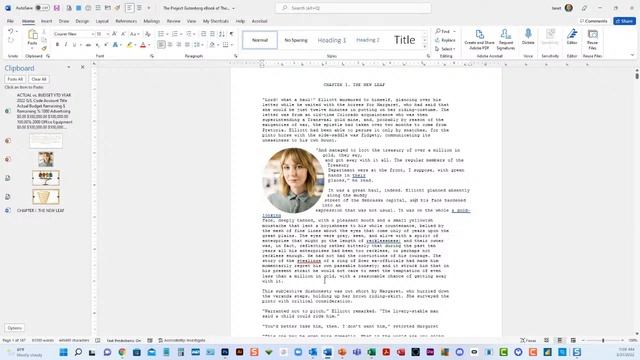Screen dimensions: 640x360
Task: Toggle Italic formatting
Action: point(66,44)
